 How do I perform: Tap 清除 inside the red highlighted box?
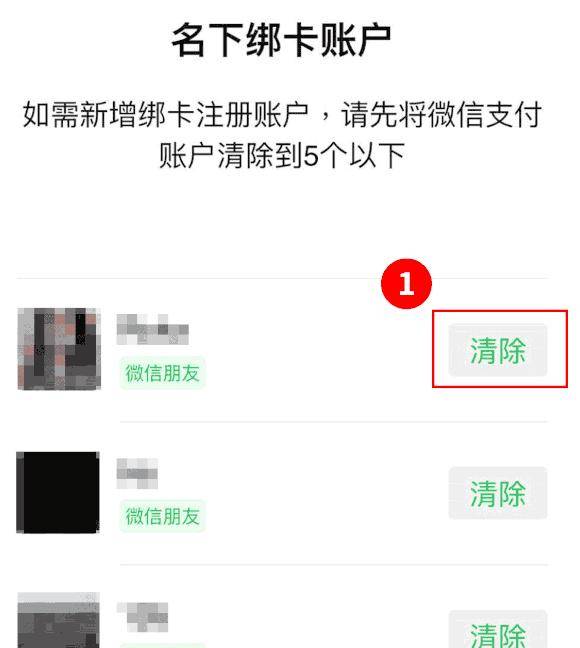[x=498, y=350]
